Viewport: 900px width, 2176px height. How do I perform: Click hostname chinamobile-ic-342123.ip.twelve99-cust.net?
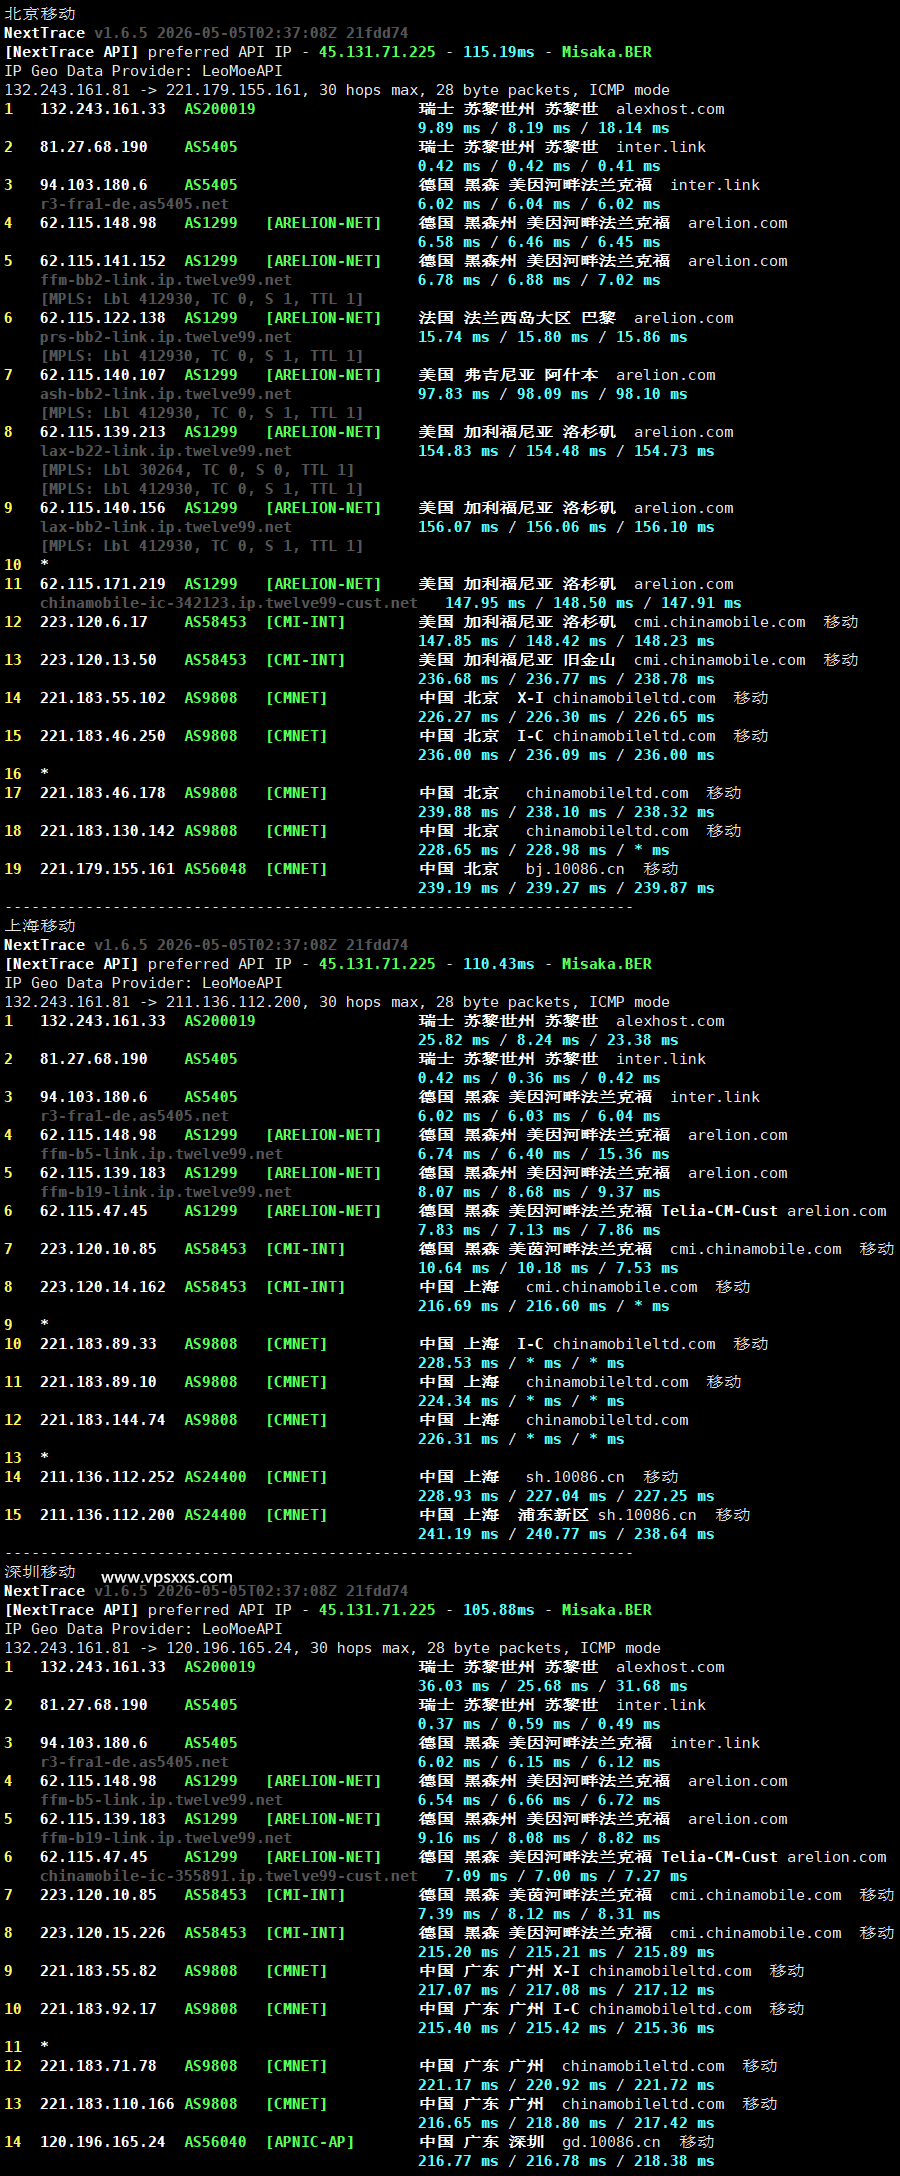point(229,603)
